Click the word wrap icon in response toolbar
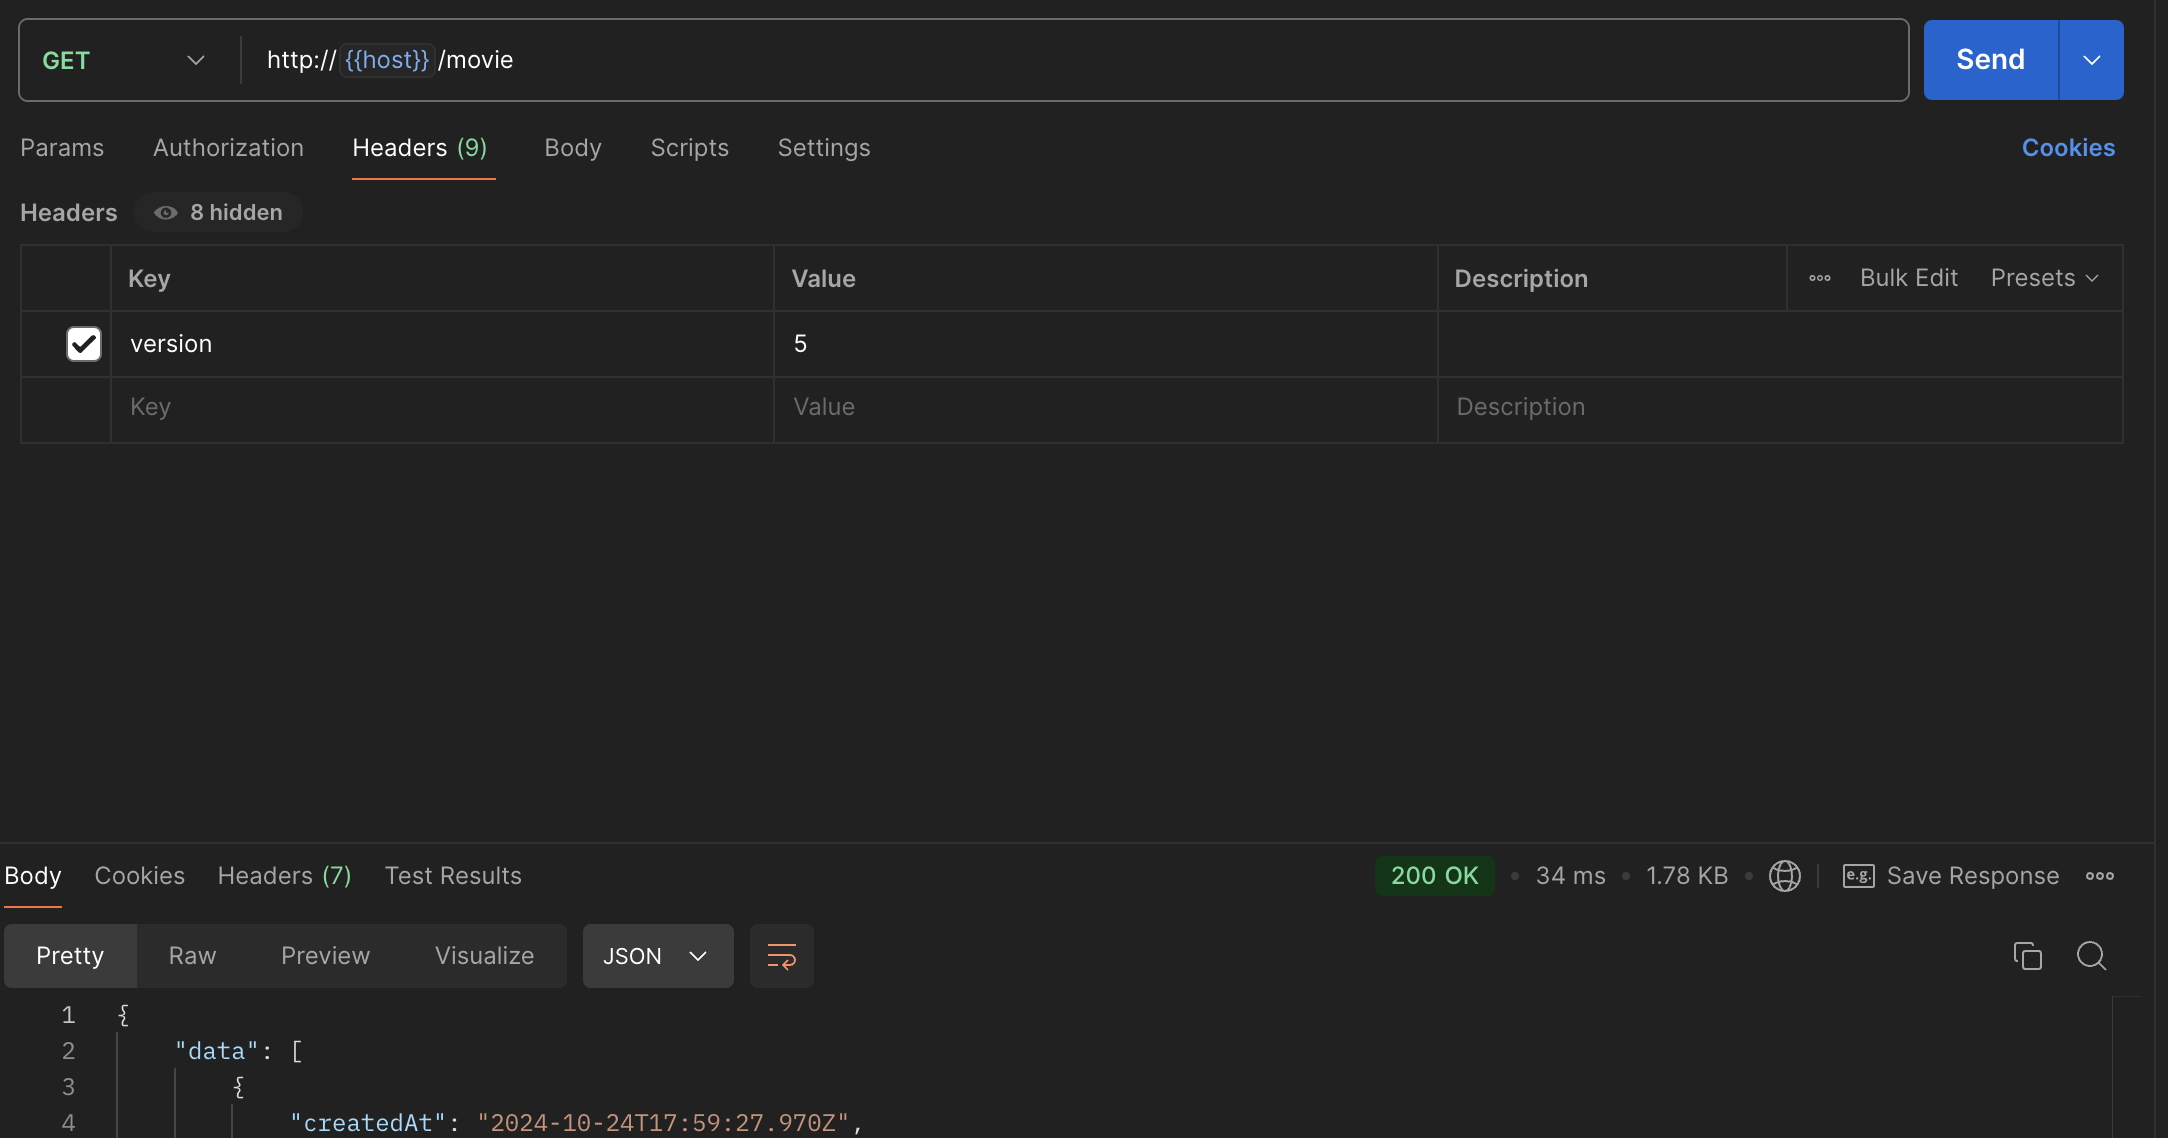Screen dimensions: 2168x1138 [x=781, y=956]
